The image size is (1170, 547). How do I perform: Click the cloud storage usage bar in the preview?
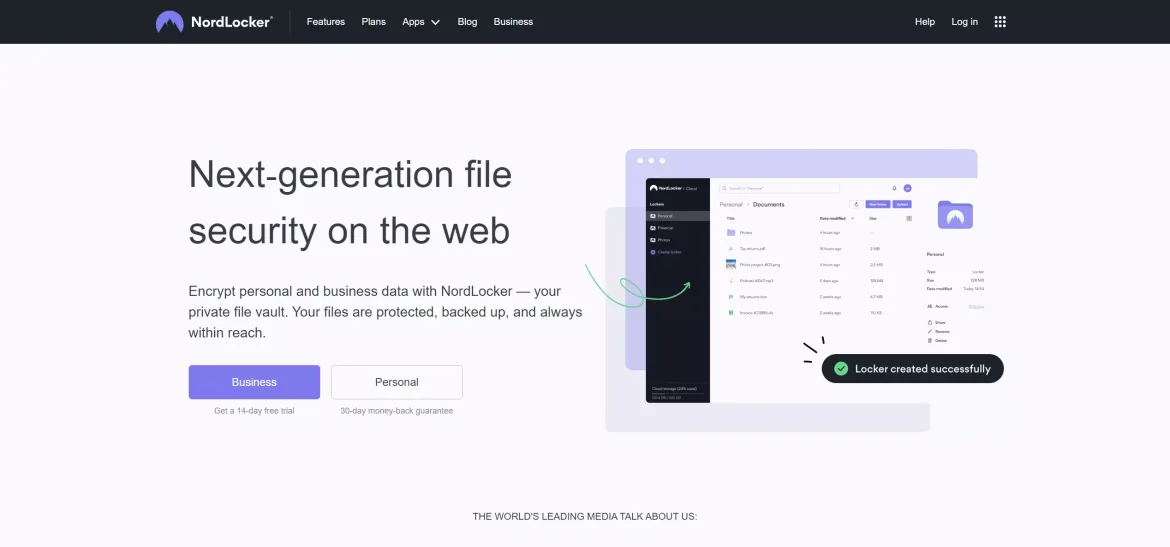(678, 393)
